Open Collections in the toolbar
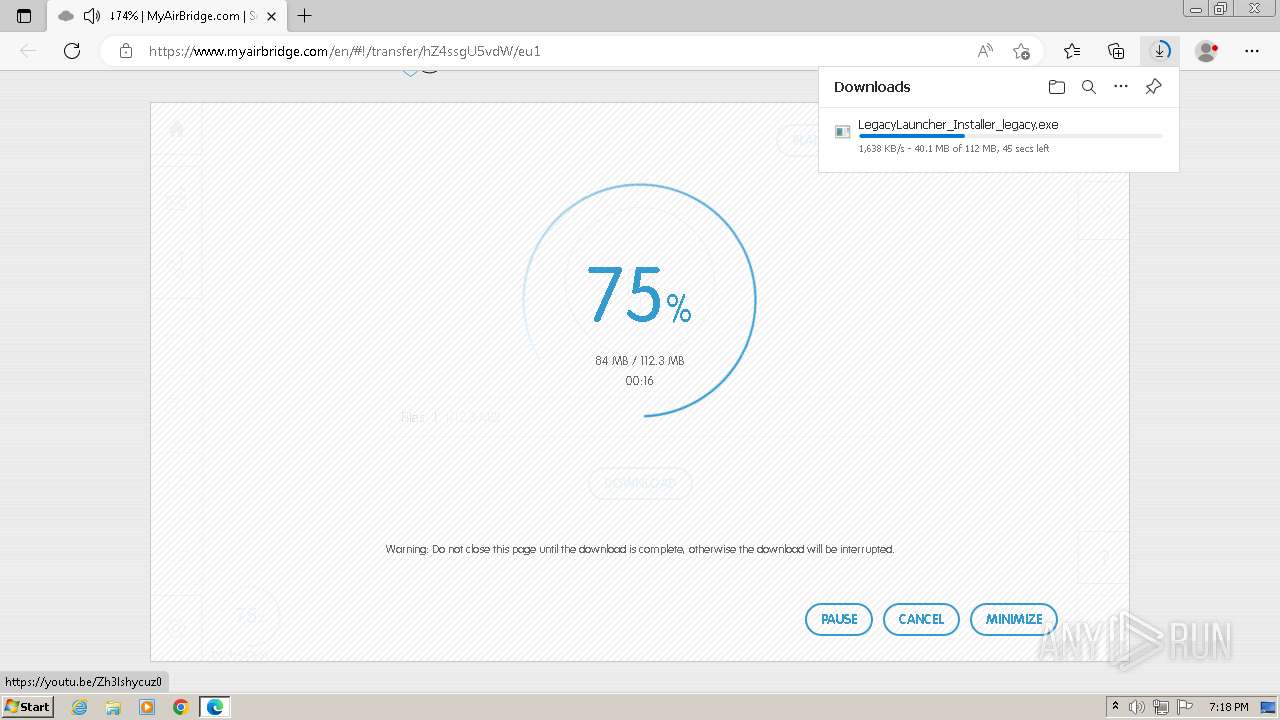1280x720 pixels. [x=1116, y=51]
